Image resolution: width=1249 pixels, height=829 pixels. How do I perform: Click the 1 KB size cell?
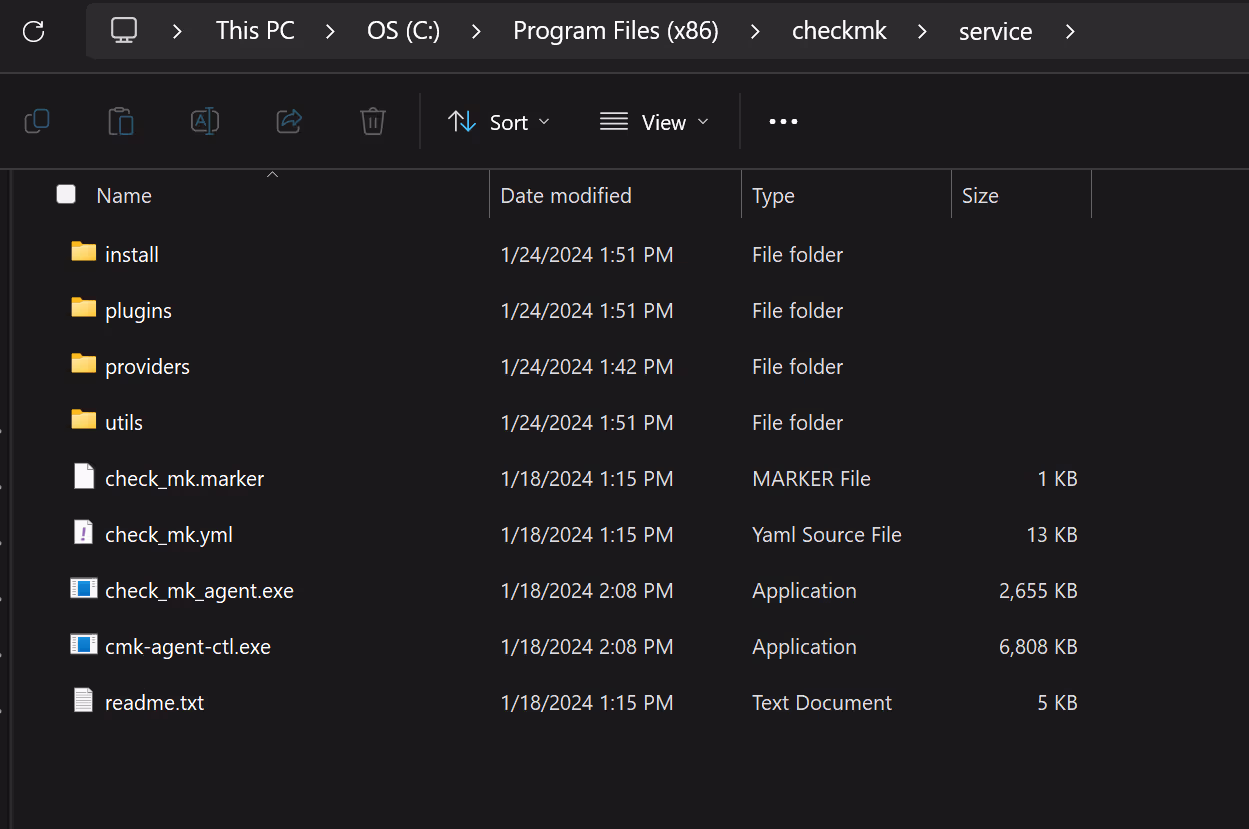1057,478
